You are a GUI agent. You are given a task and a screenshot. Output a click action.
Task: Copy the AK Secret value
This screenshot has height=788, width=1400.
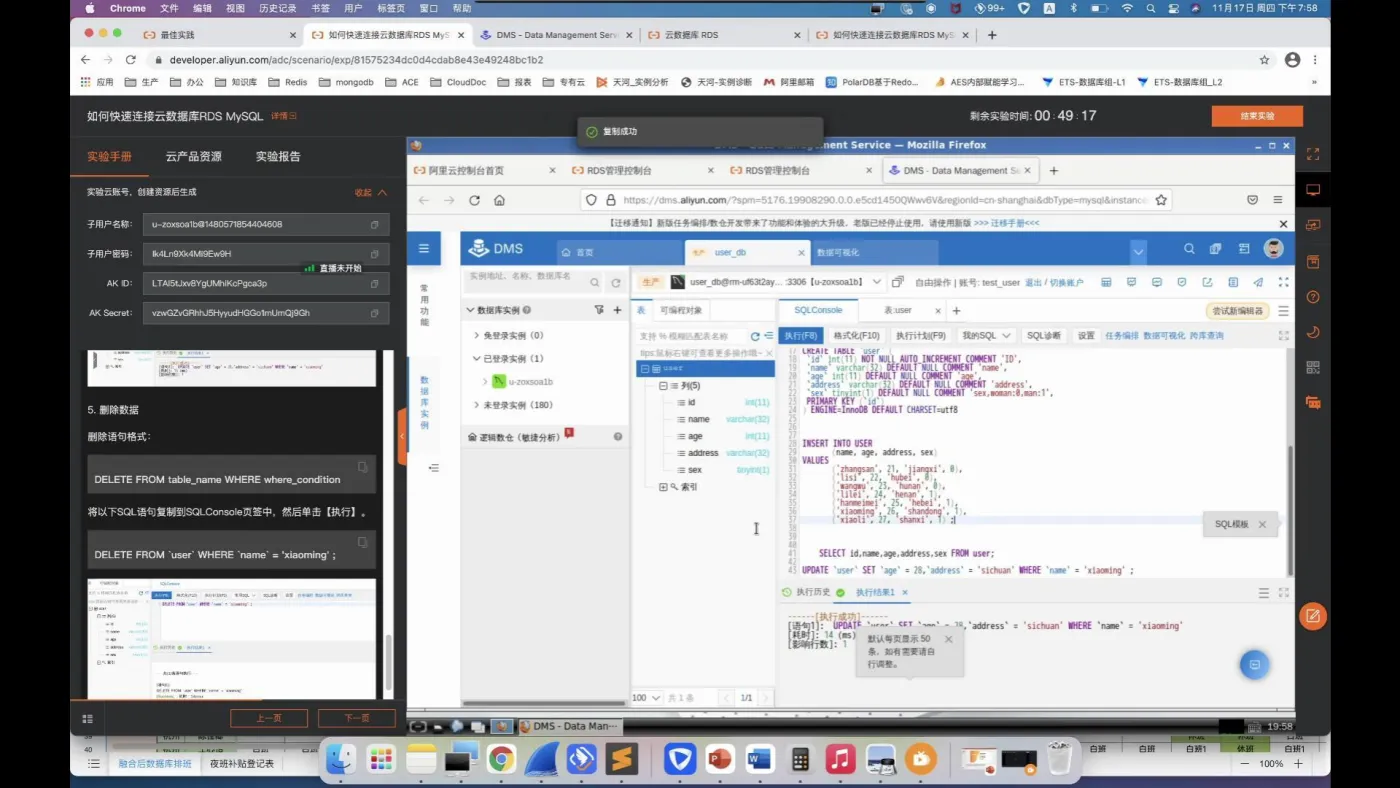(375, 313)
